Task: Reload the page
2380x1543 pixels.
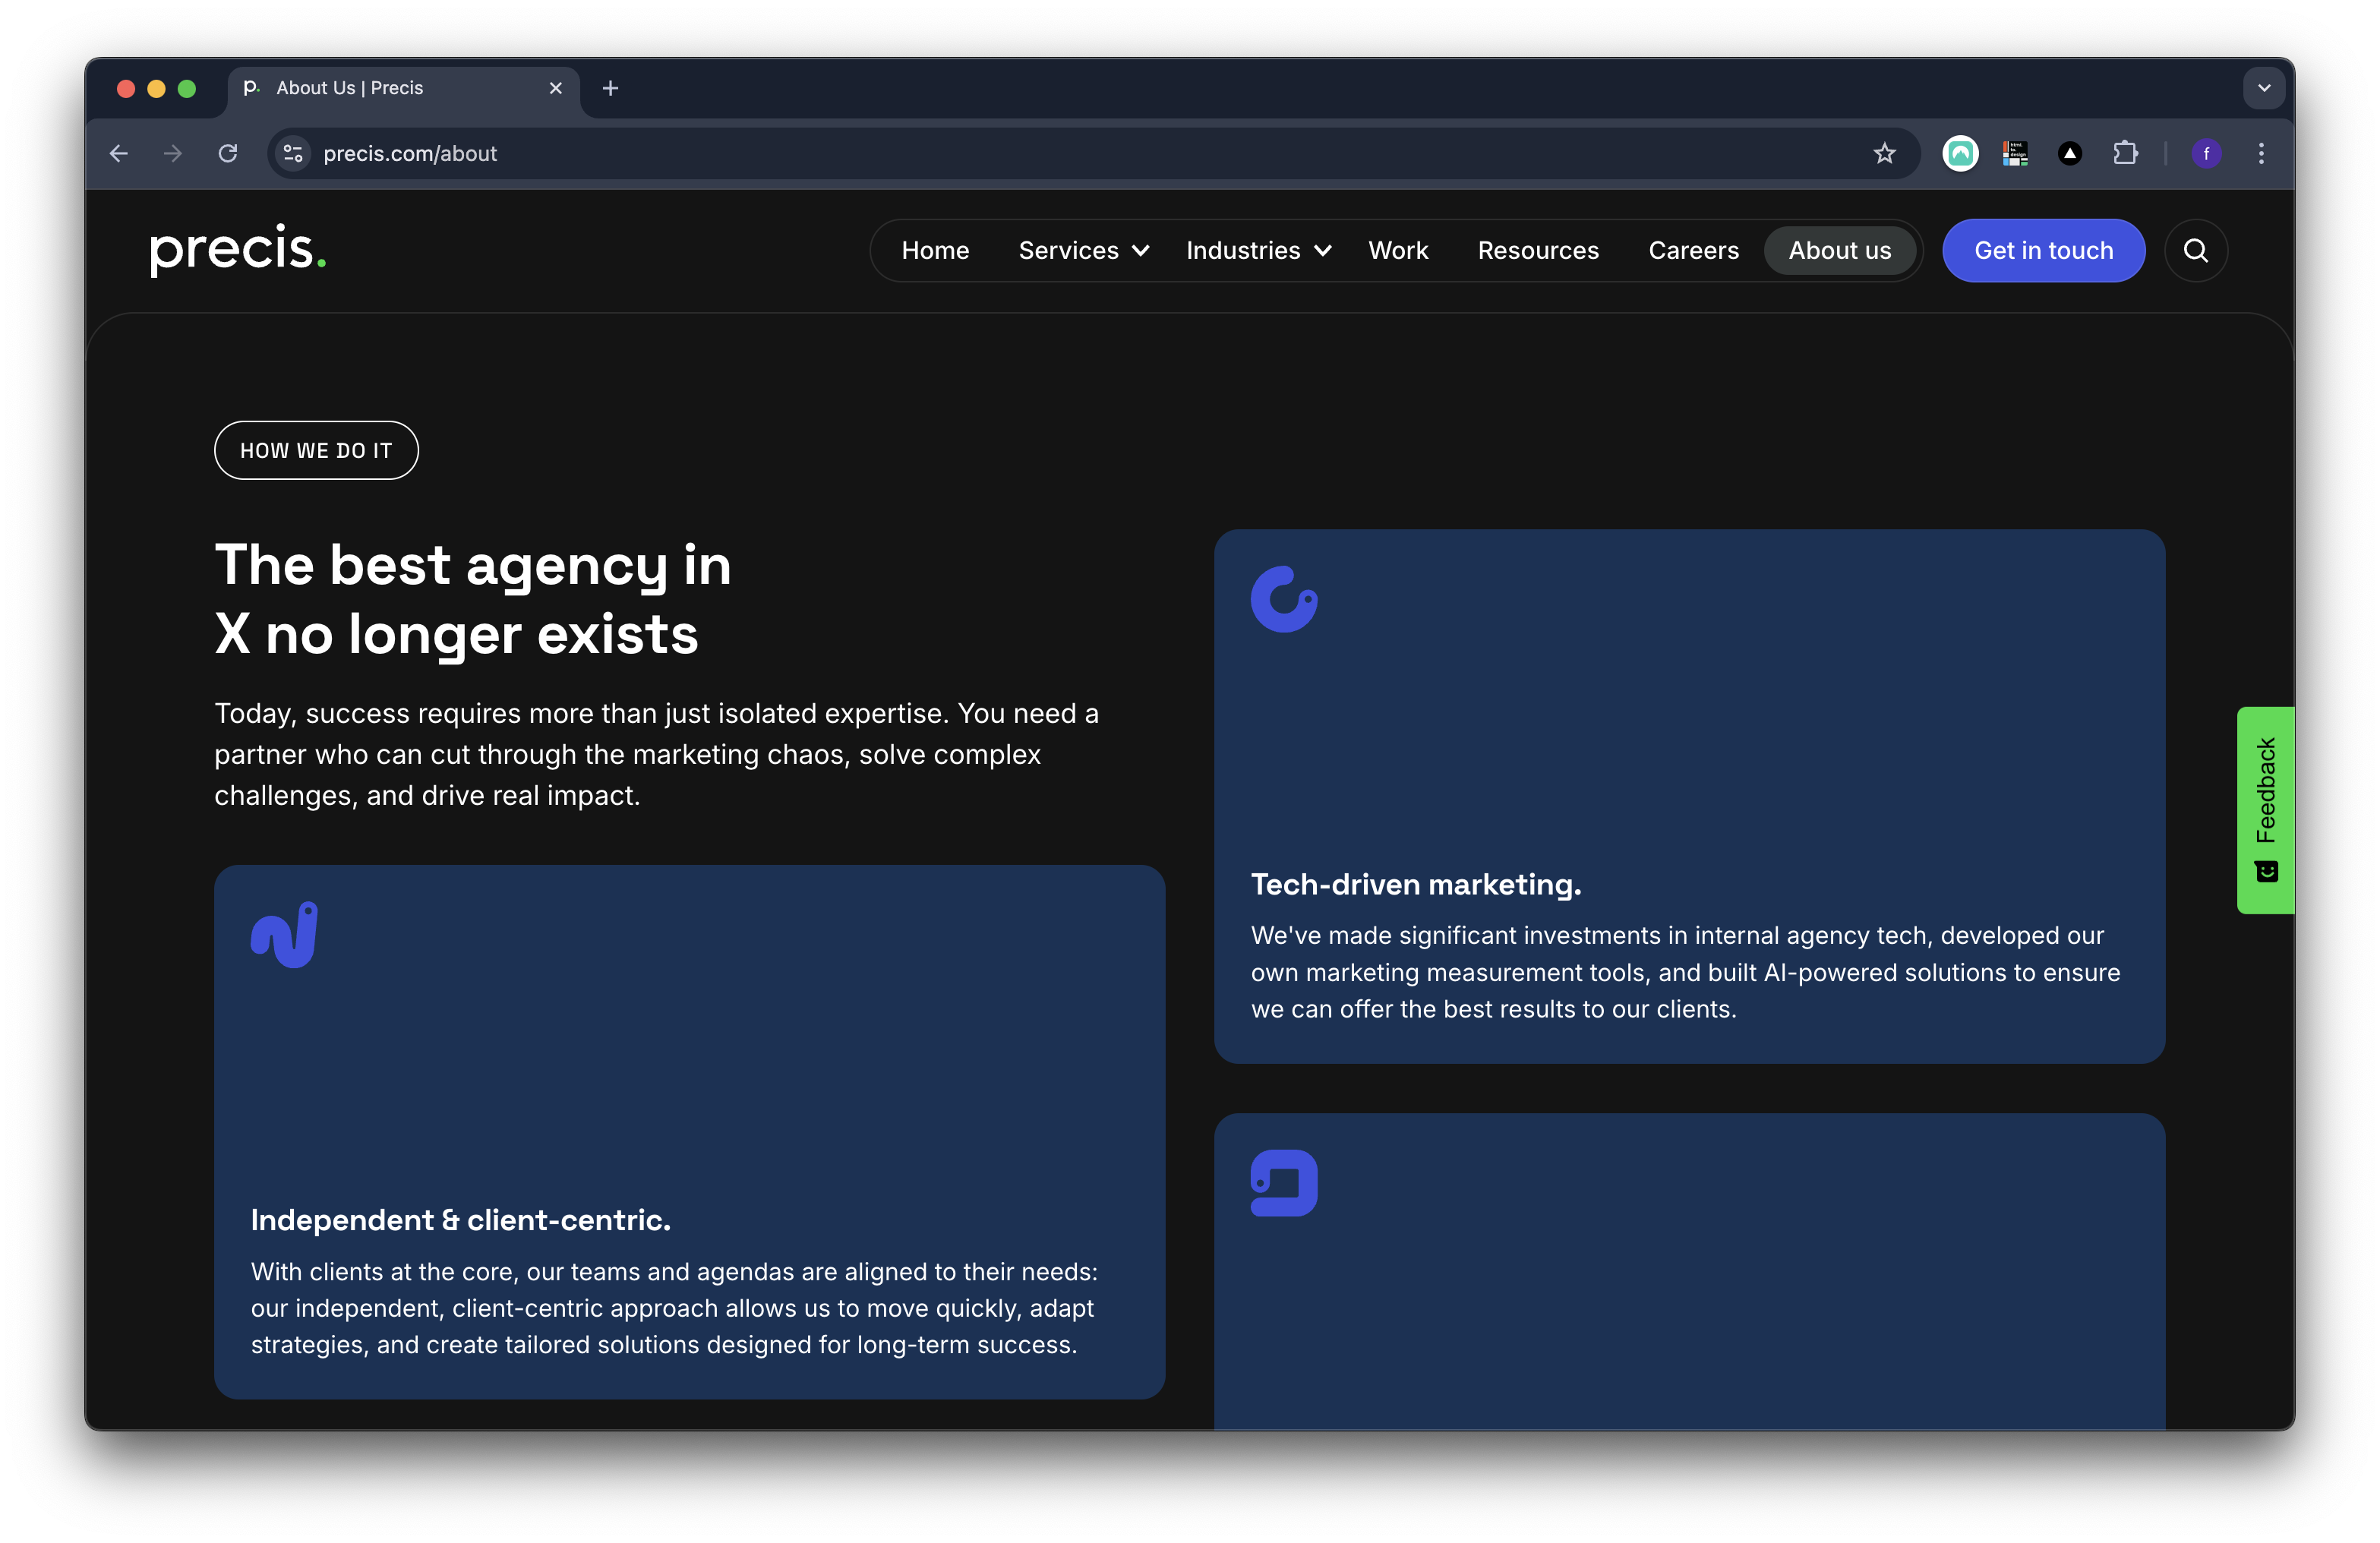Action: (228, 153)
